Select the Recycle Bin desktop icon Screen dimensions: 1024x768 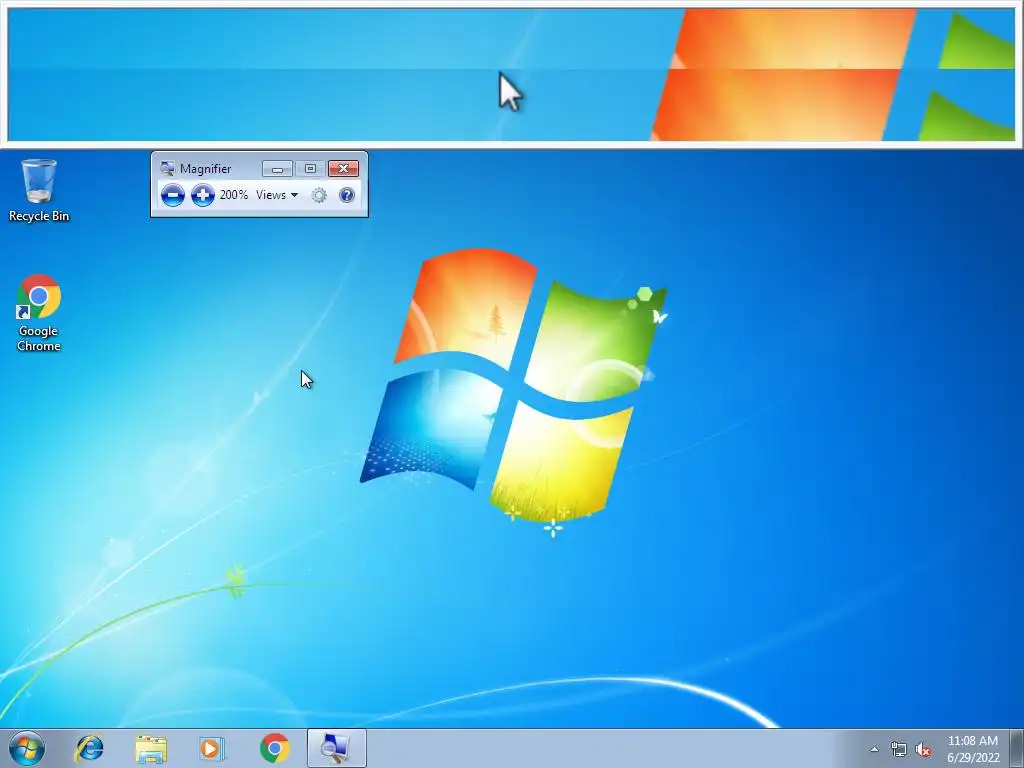pyautogui.click(x=39, y=191)
